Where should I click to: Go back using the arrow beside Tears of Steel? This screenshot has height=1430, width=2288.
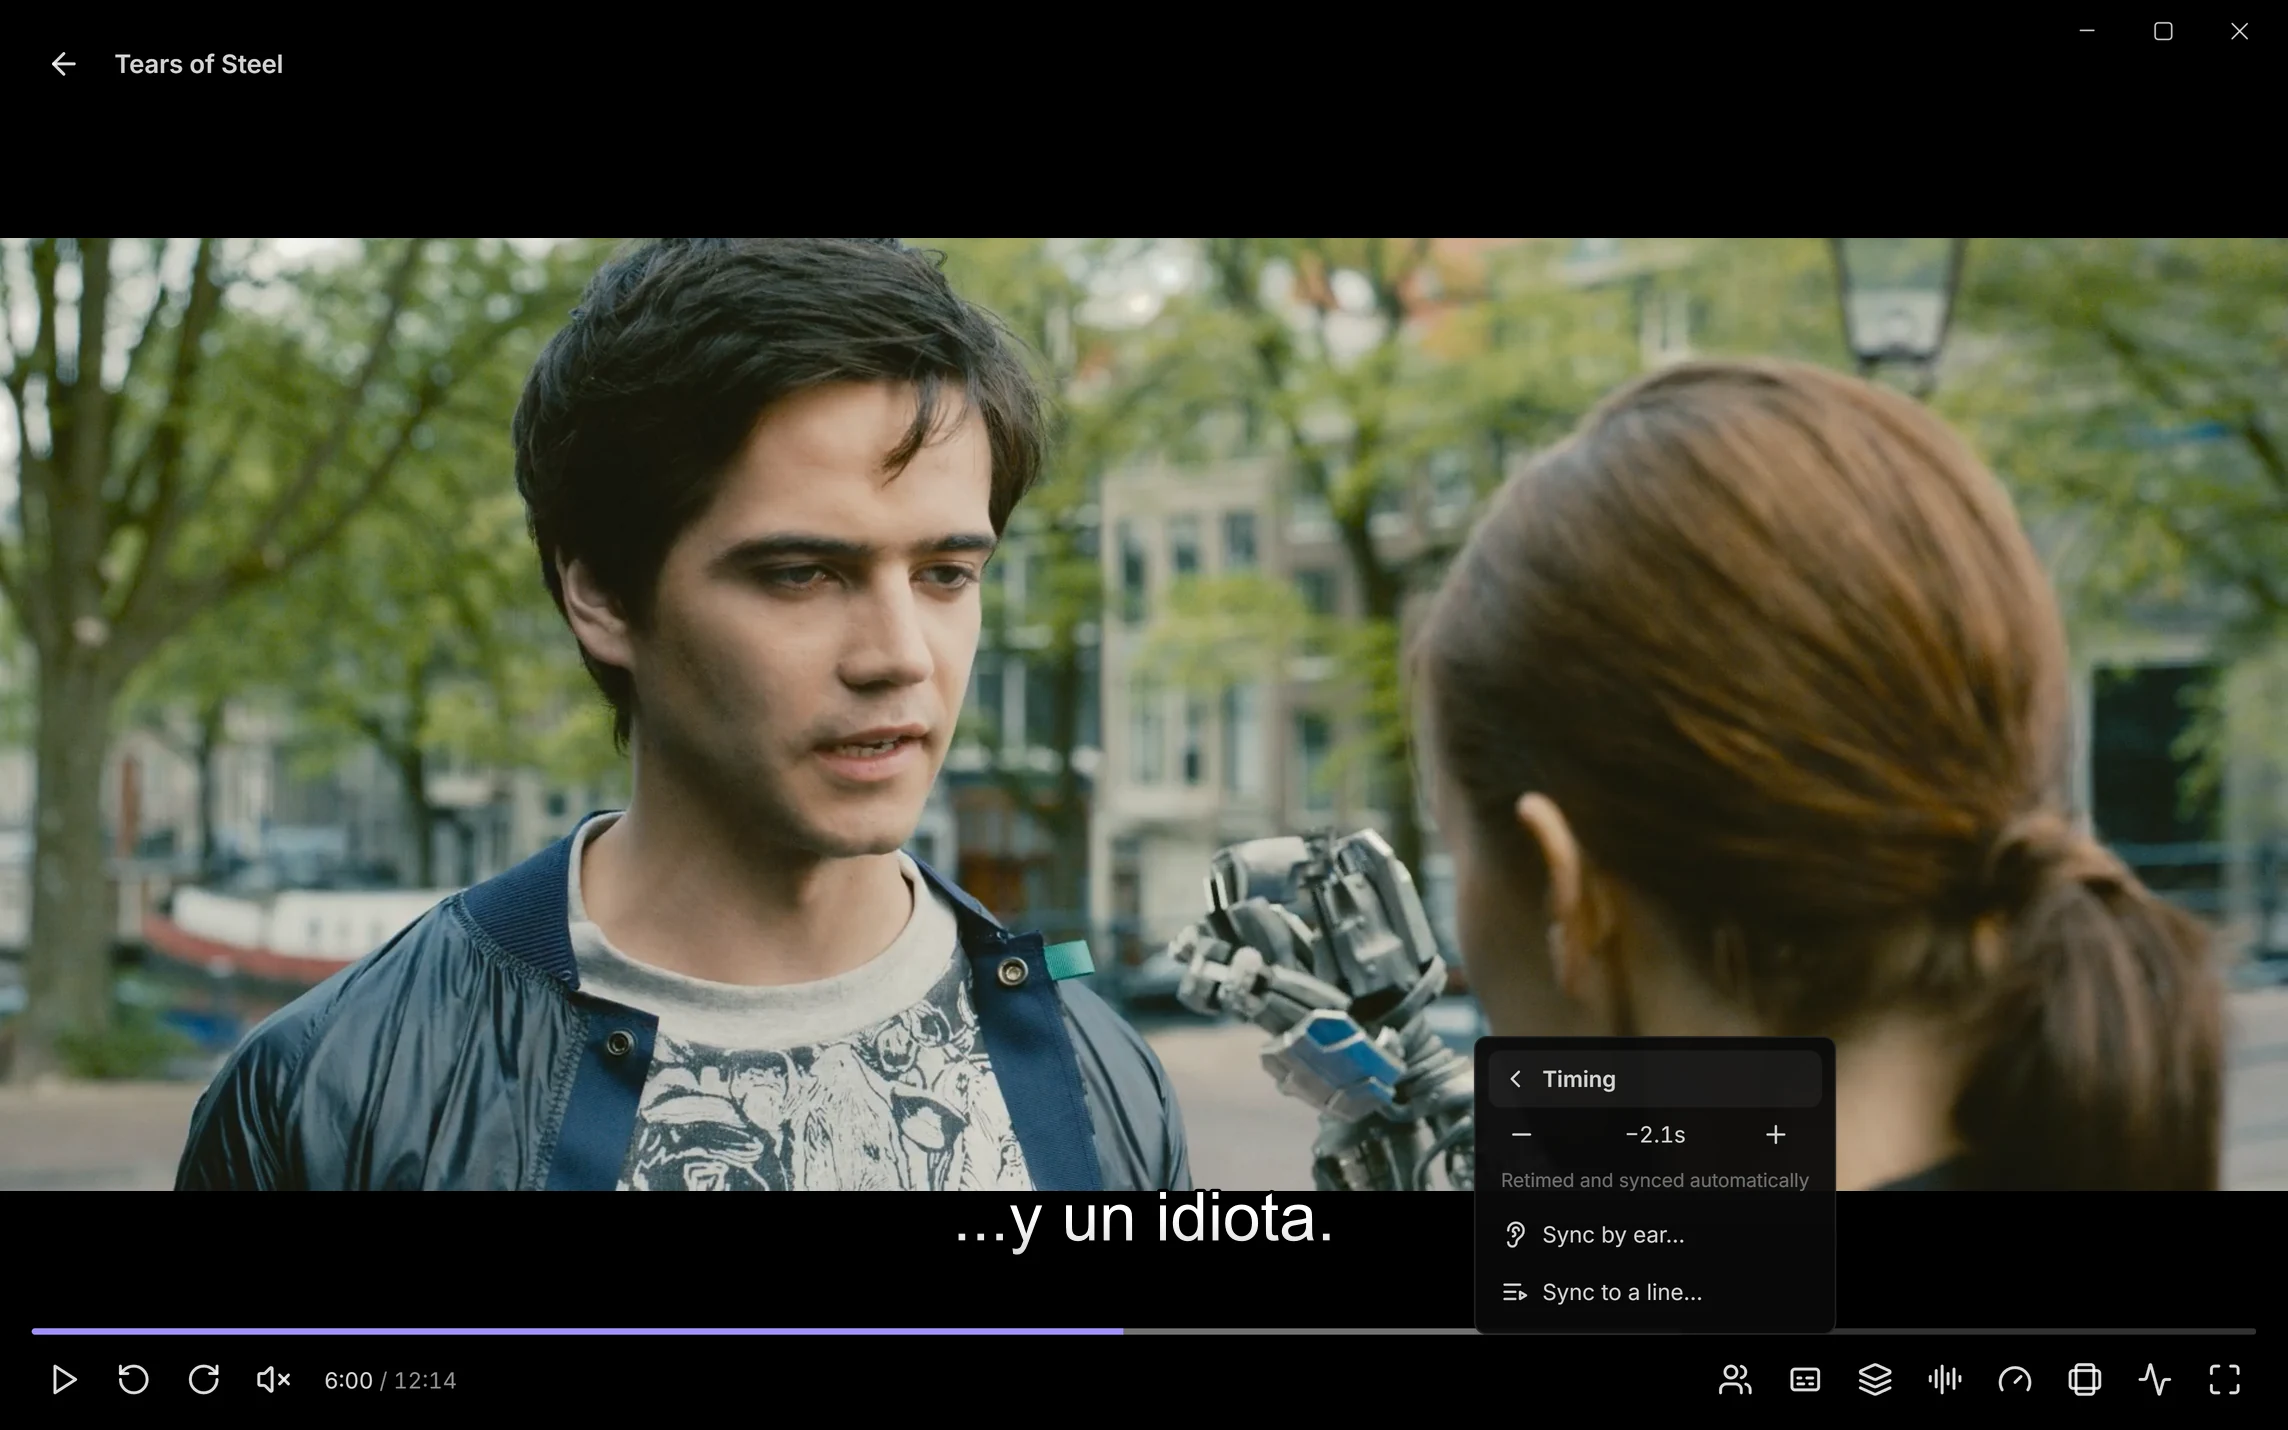63,64
